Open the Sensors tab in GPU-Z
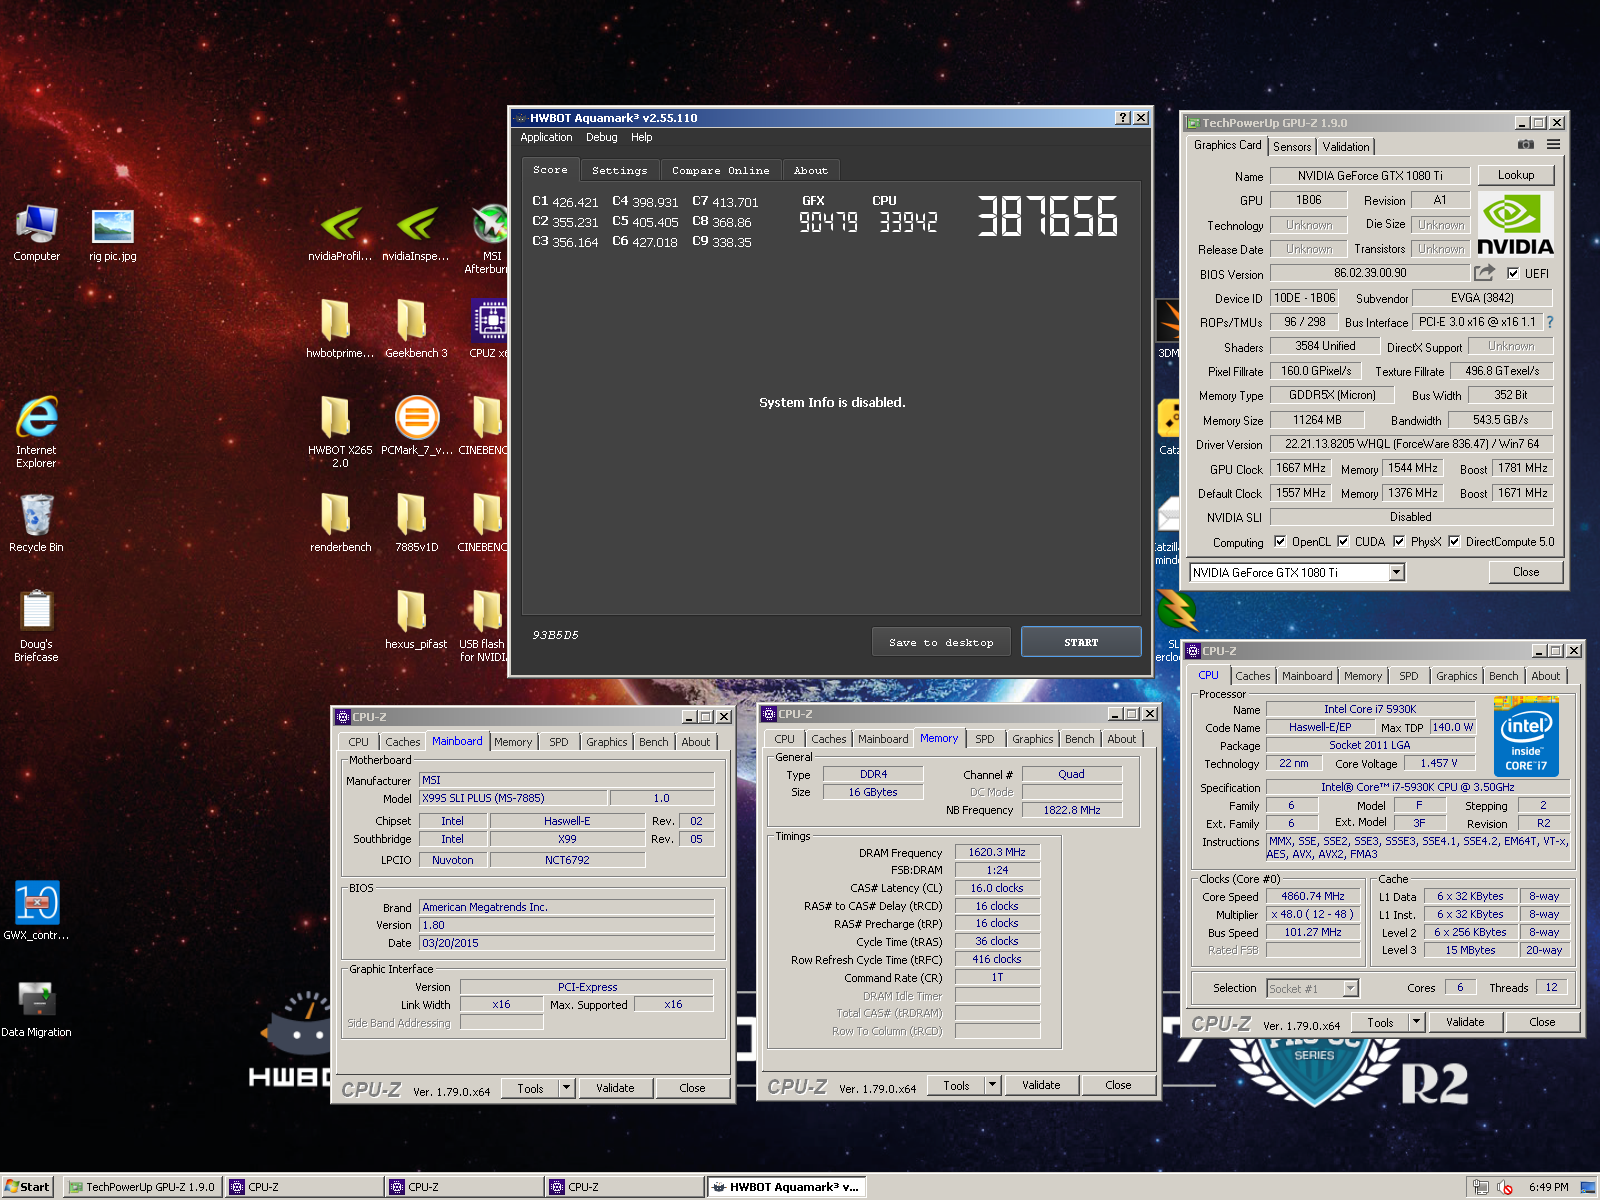The width and height of the screenshot is (1600, 1200). [x=1292, y=147]
